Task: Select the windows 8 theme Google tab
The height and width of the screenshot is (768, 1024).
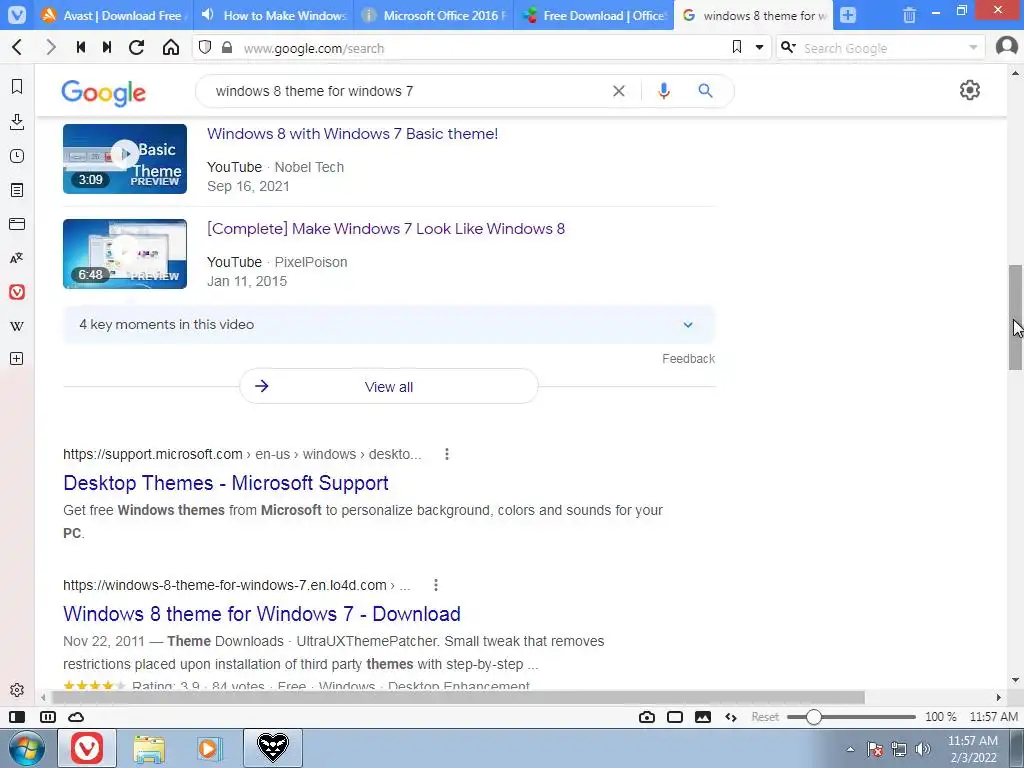Action: (754, 15)
